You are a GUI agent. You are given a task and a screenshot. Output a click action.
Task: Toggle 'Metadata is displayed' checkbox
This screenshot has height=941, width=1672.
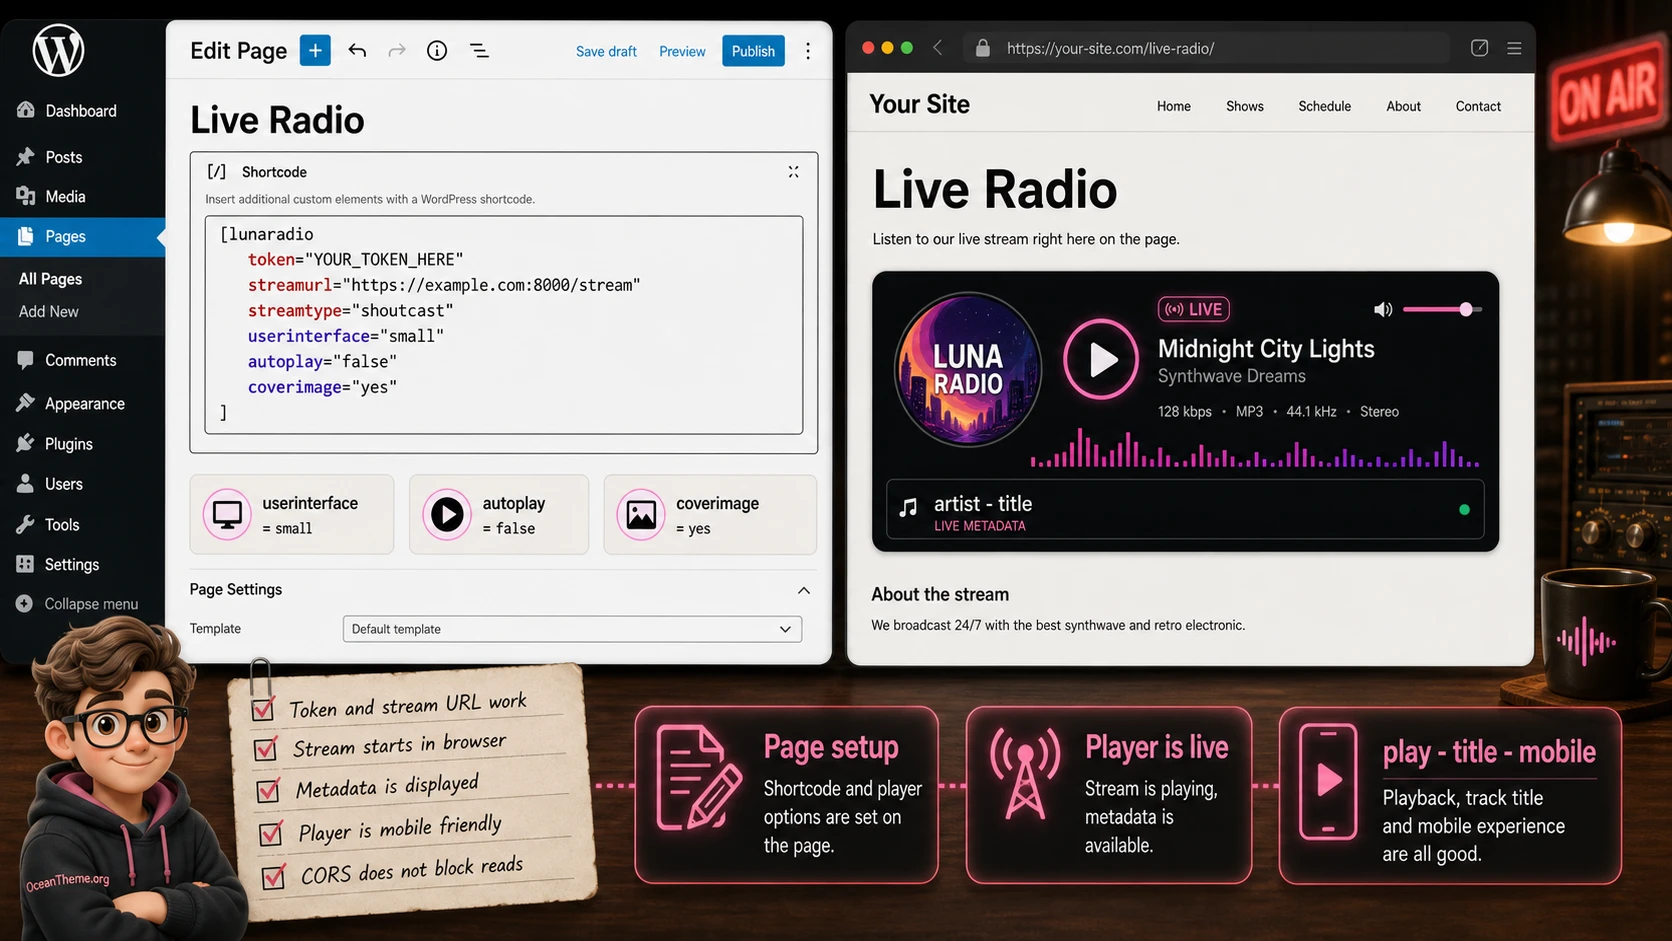tap(268, 790)
